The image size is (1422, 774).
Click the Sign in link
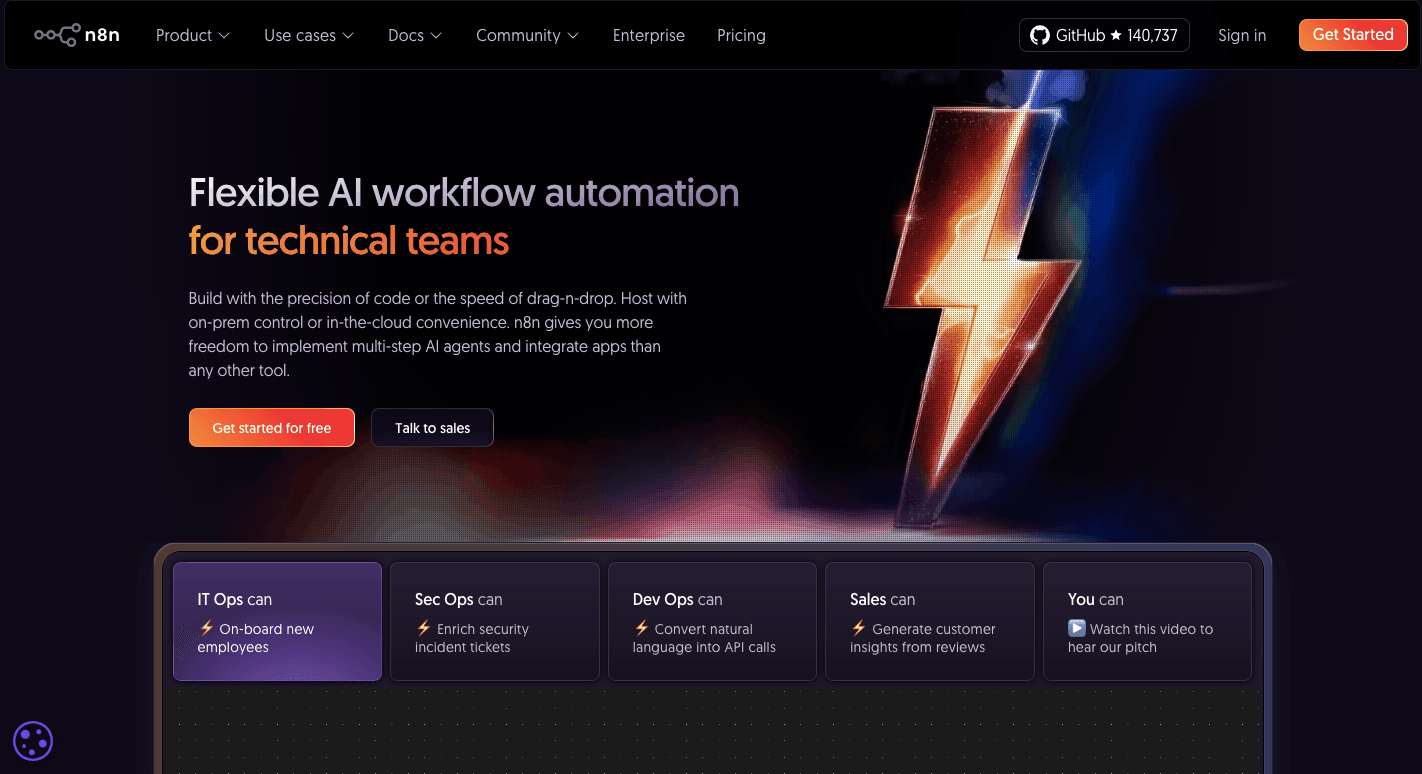pyautogui.click(x=1241, y=35)
